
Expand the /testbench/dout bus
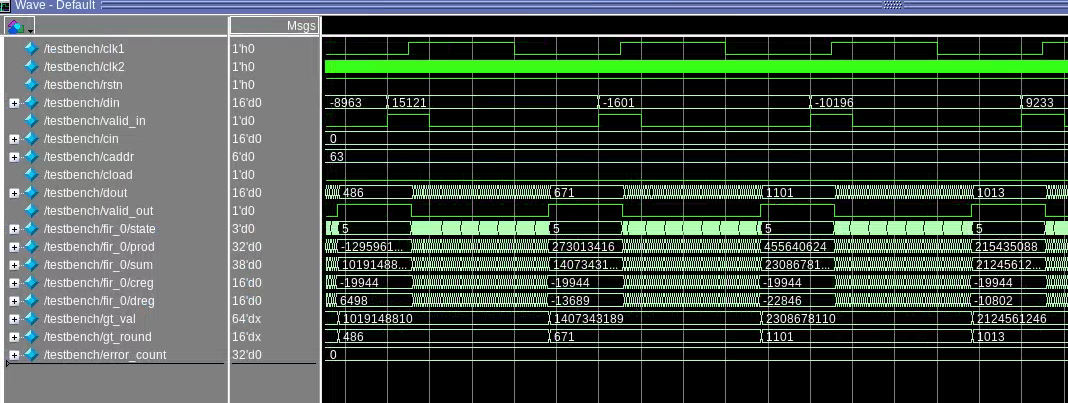14,193
